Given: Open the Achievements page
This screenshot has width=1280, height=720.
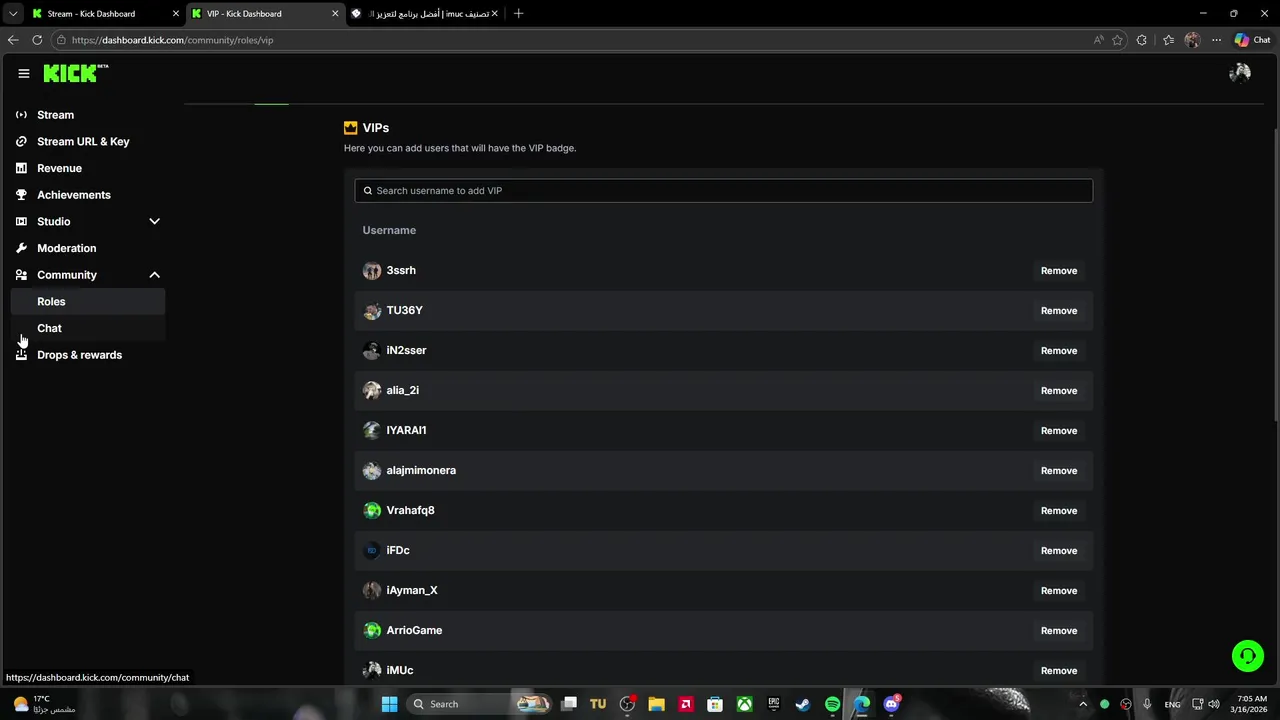Looking at the screenshot, I should (x=88, y=195).
